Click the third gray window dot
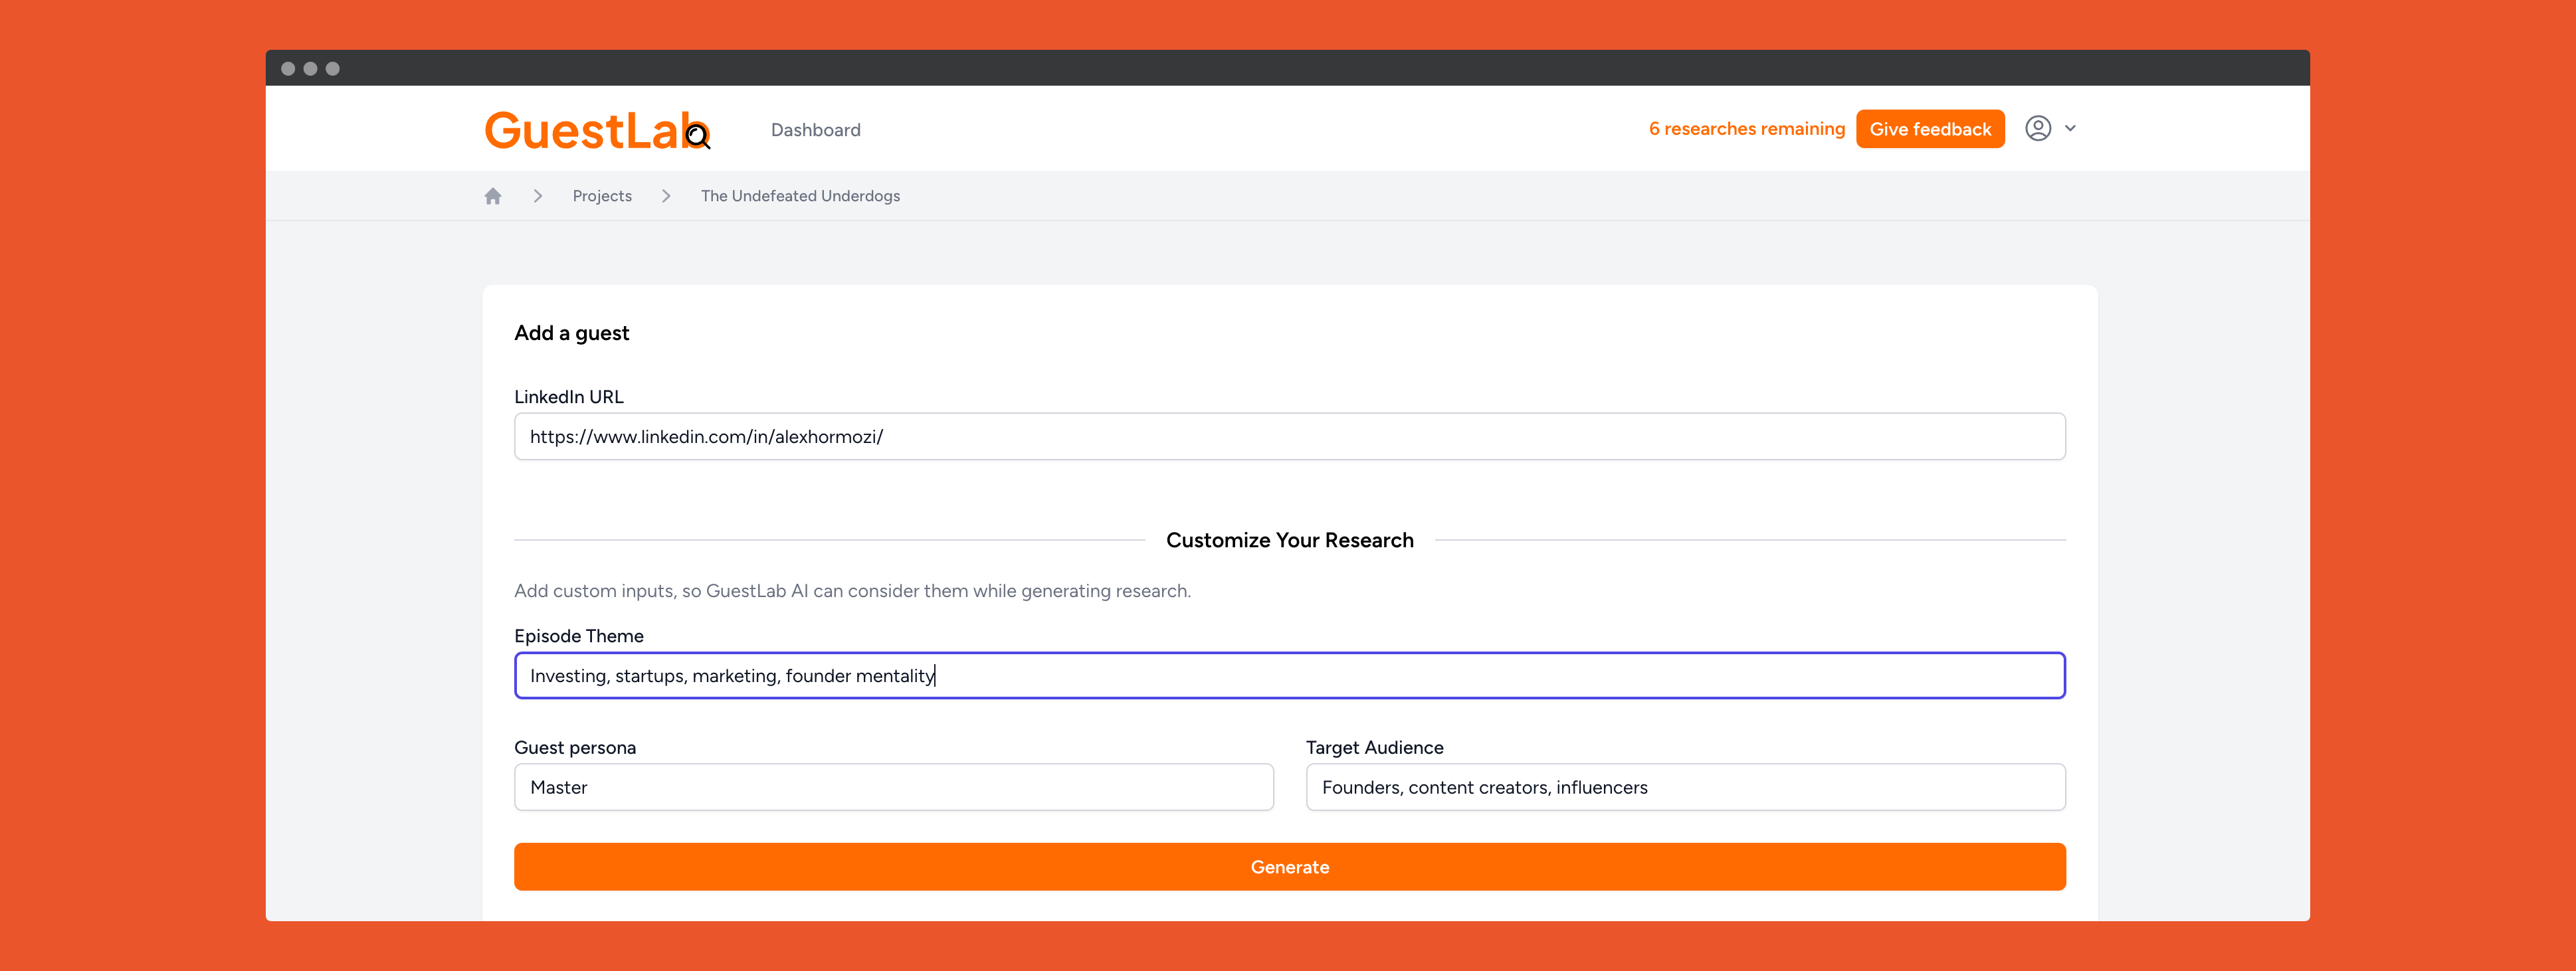The height and width of the screenshot is (971, 2576). point(333,69)
